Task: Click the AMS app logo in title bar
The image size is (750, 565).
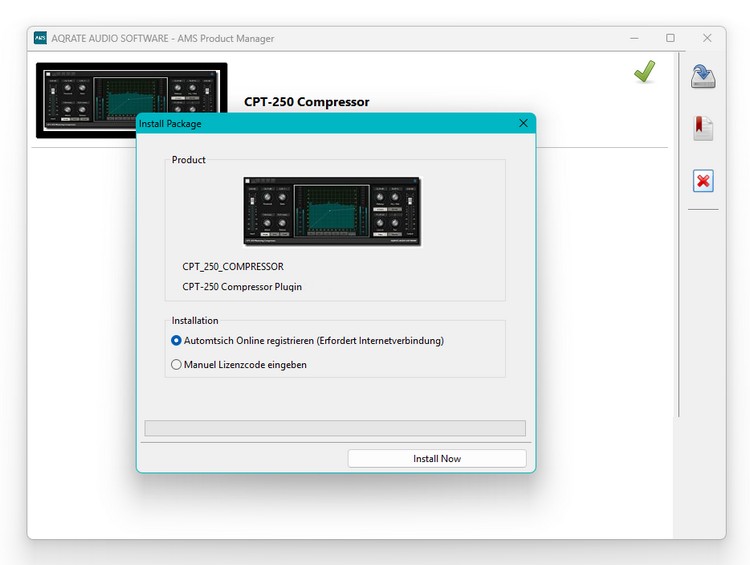Action: (40, 38)
